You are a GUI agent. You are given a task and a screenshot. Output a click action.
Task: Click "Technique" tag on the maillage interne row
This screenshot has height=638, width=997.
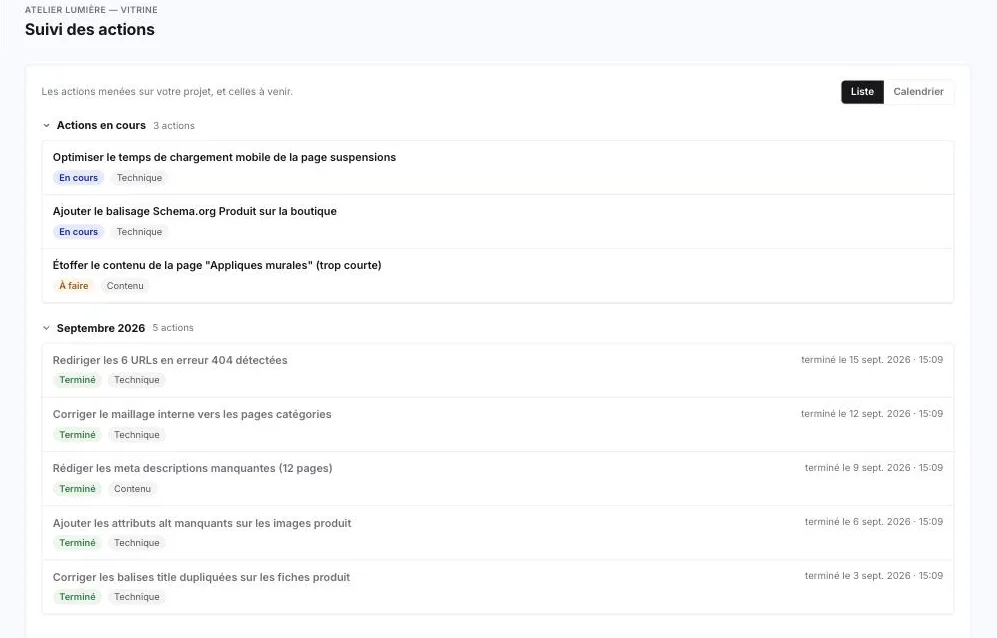point(137,435)
